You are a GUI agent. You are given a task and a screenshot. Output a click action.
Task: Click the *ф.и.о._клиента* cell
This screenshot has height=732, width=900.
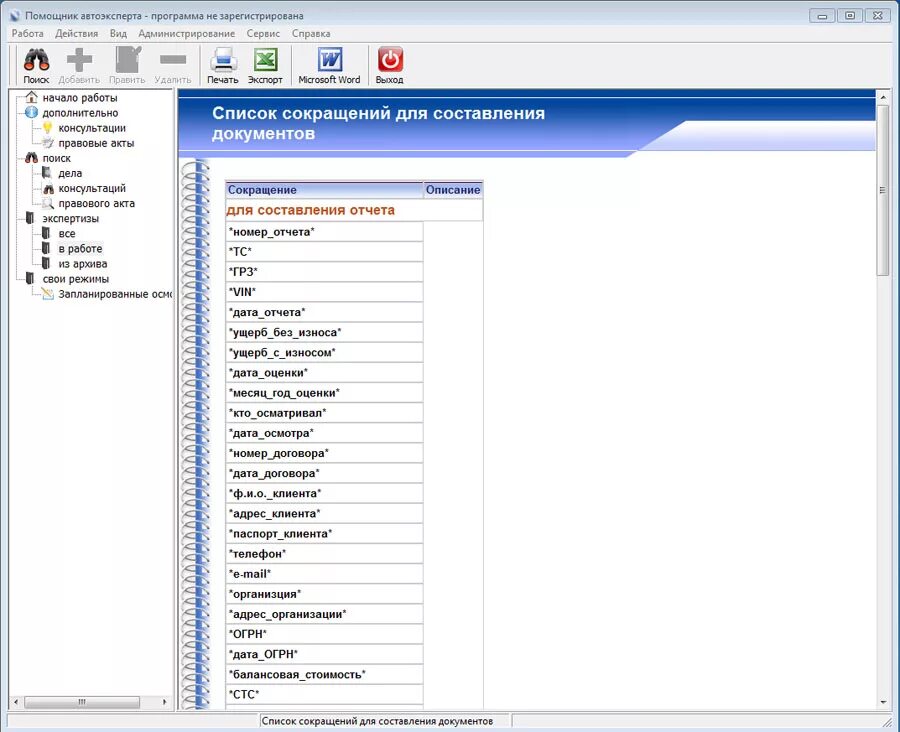(324, 493)
